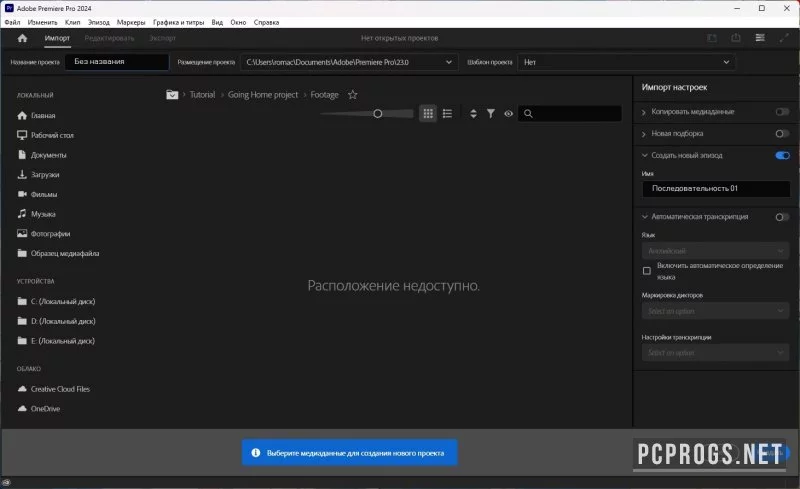
Task: Toggle full screen video icon
Action: click(x=784, y=38)
